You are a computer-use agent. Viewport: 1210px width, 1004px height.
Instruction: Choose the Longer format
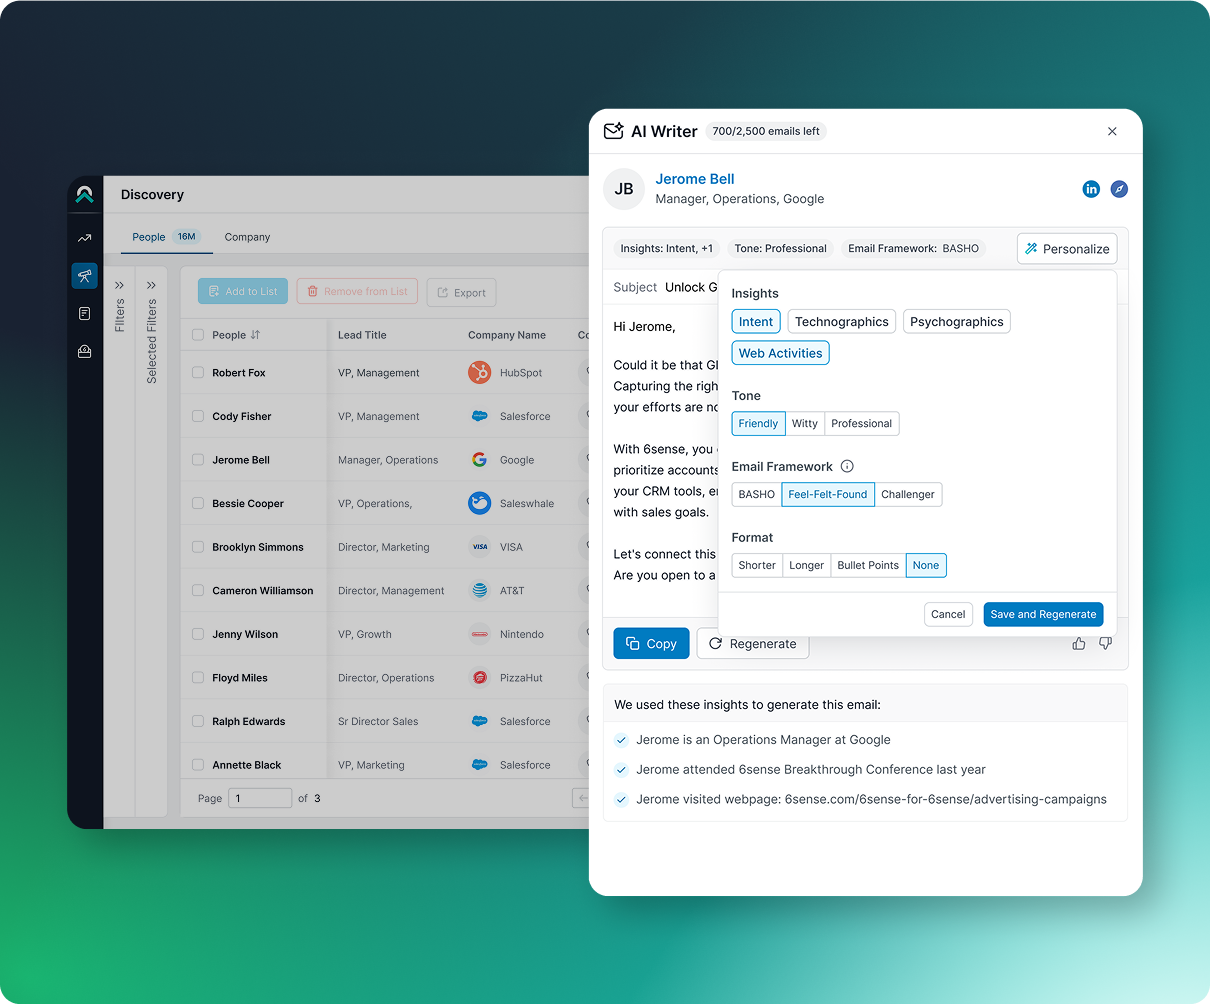(x=807, y=566)
